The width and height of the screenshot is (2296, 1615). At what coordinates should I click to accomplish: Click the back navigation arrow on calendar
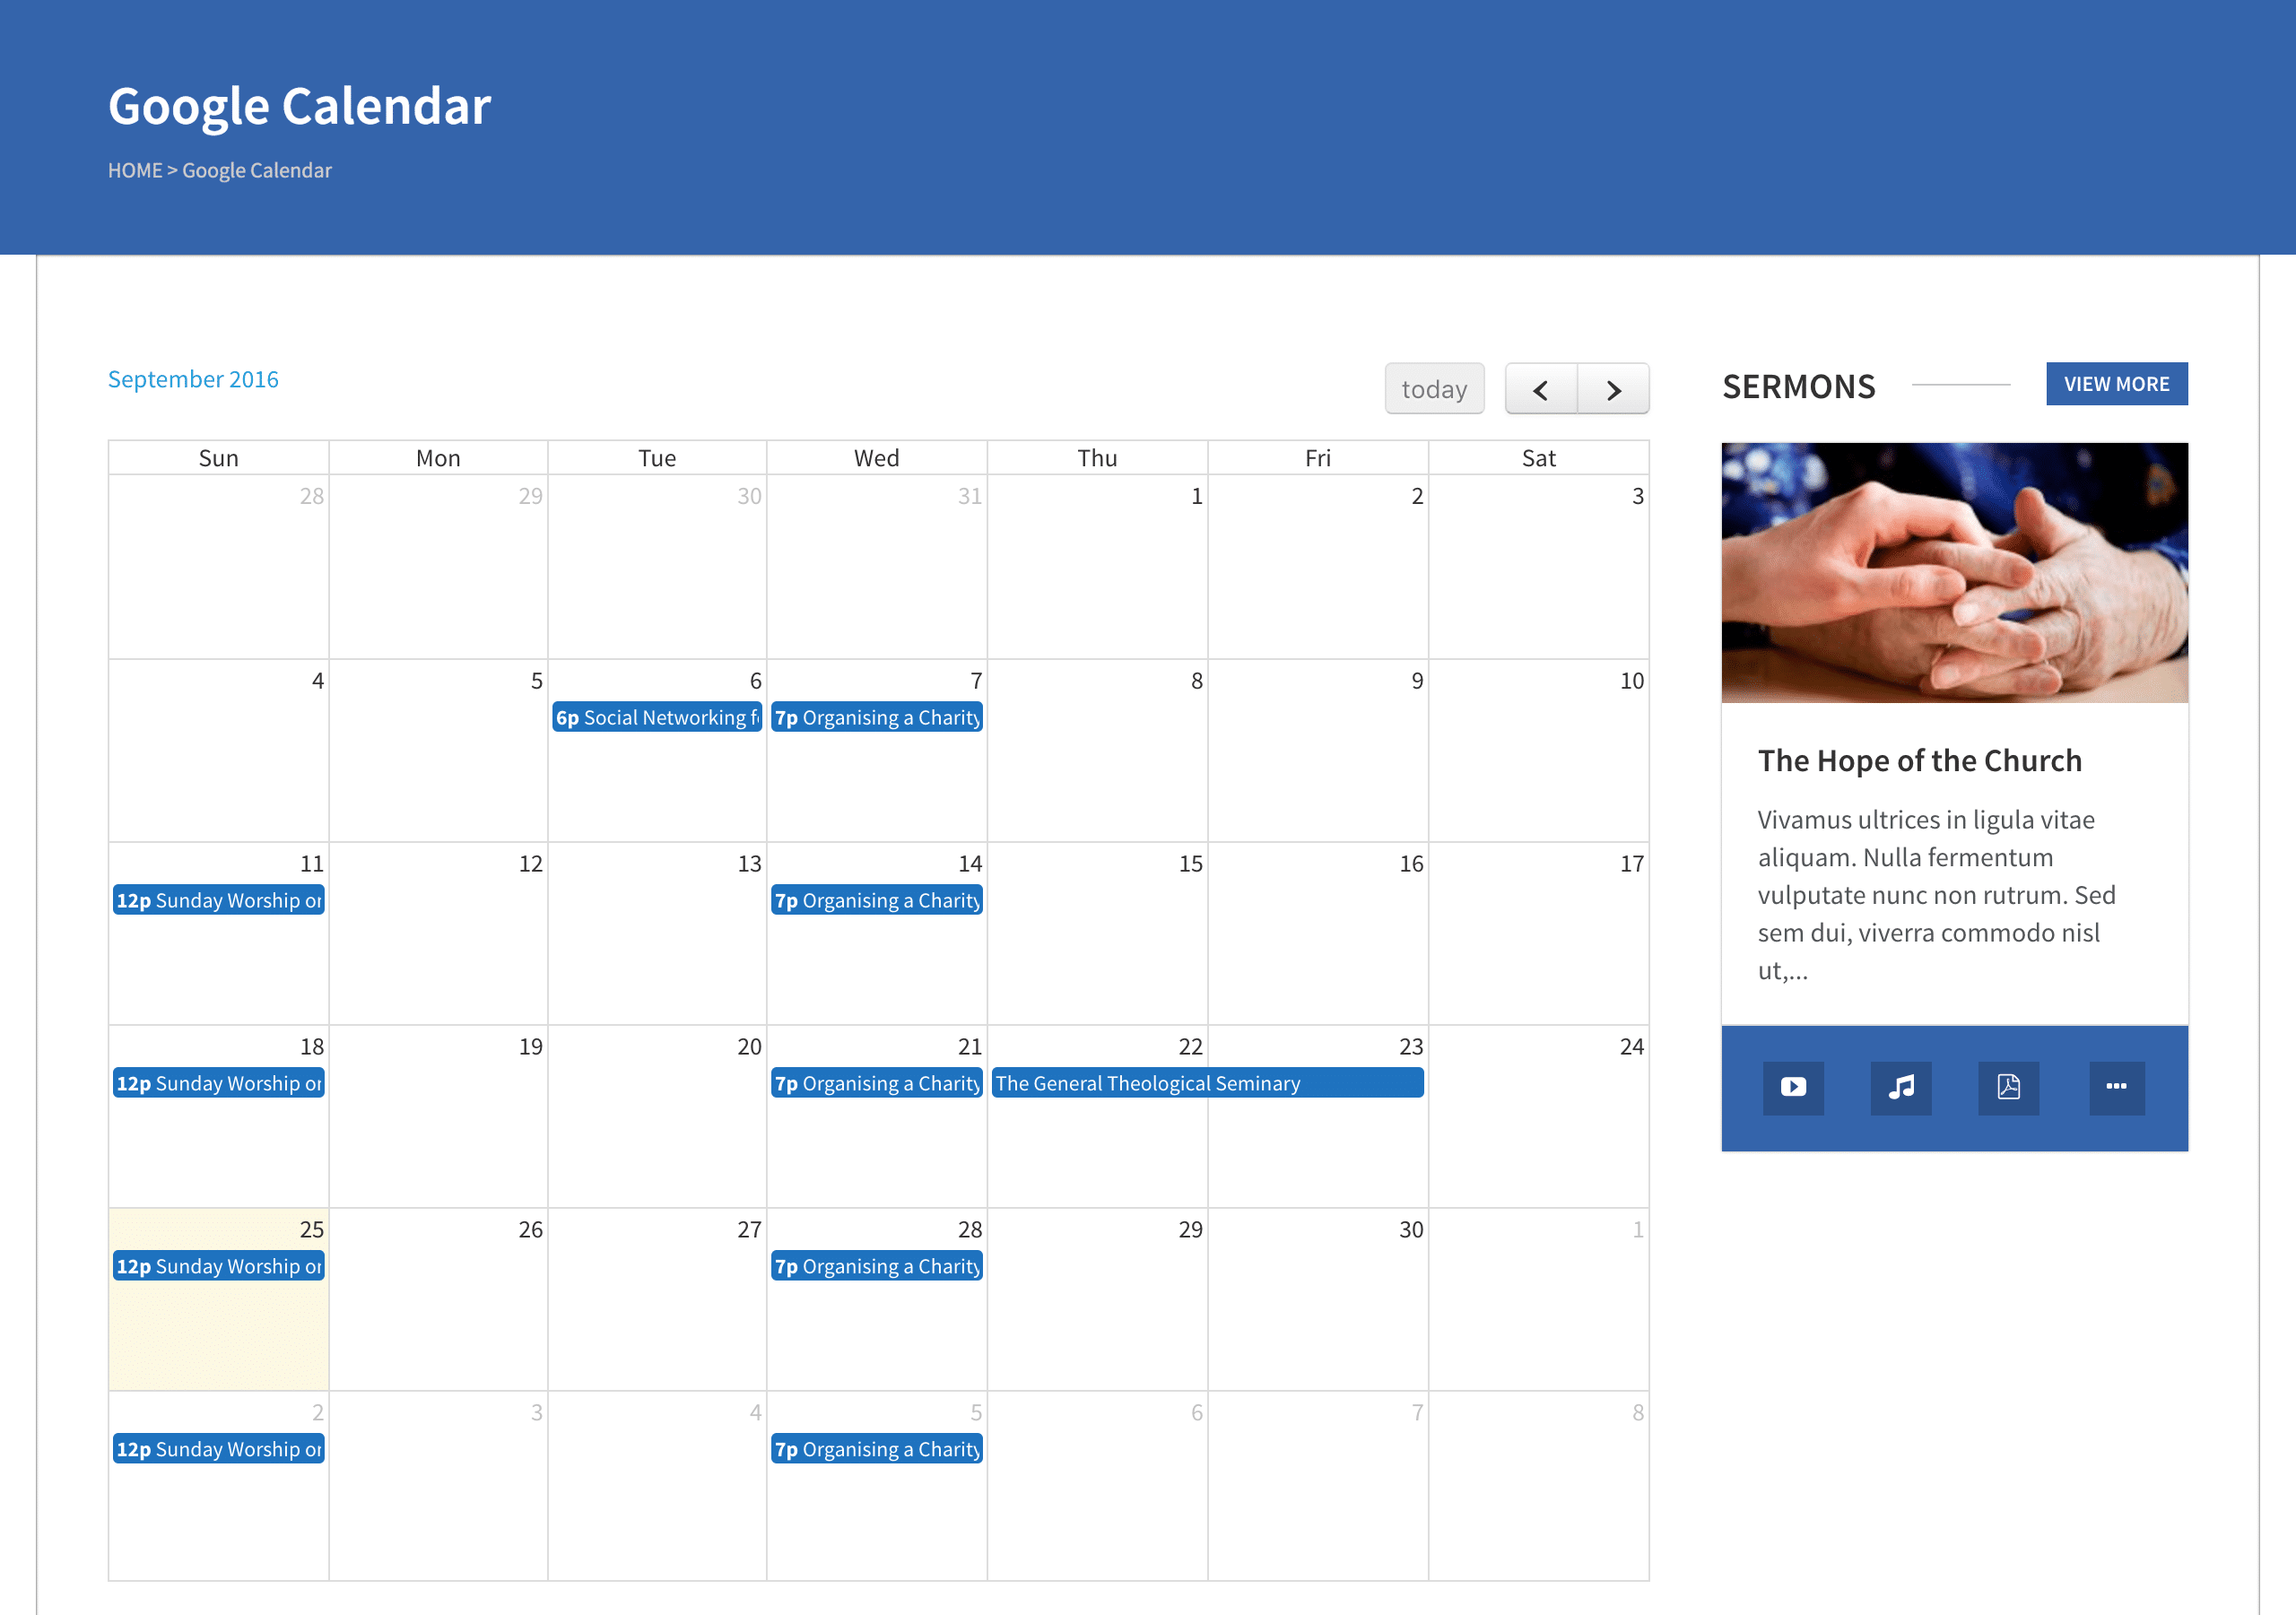(x=1539, y=390)
